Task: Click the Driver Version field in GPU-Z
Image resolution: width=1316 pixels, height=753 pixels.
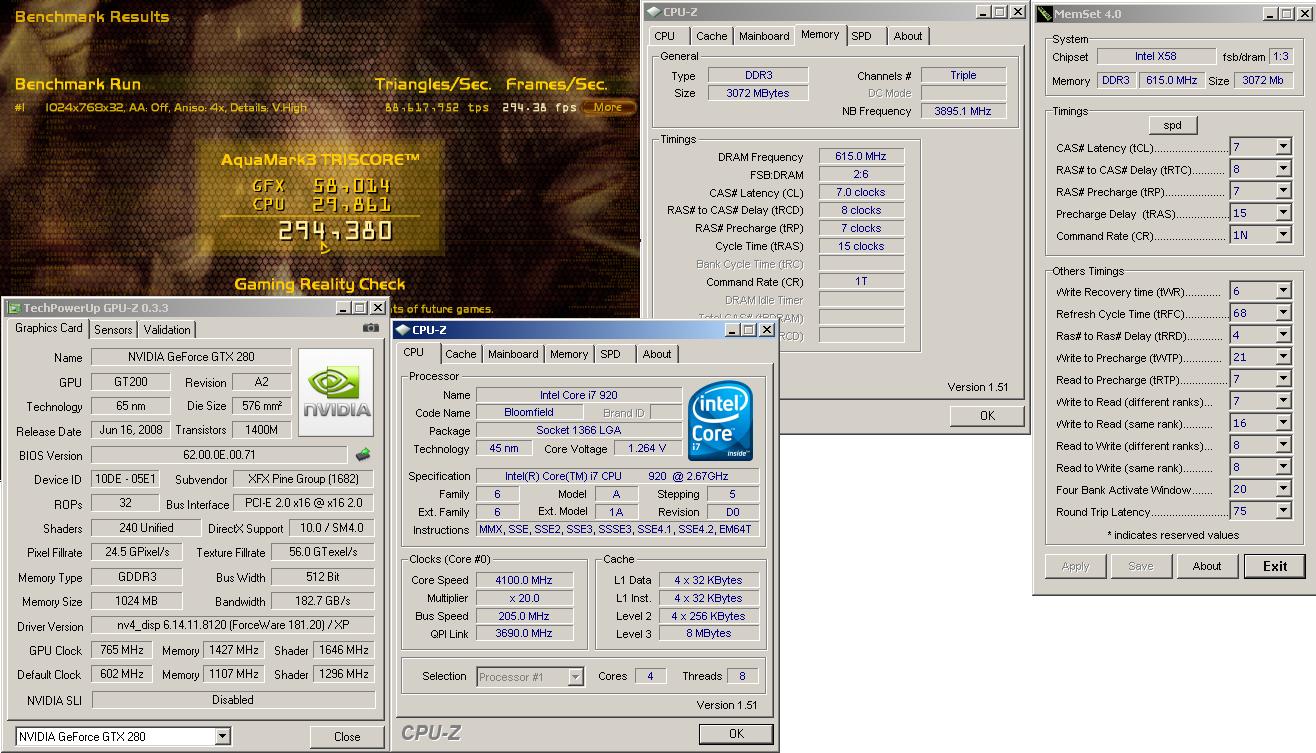Action: 233,625
